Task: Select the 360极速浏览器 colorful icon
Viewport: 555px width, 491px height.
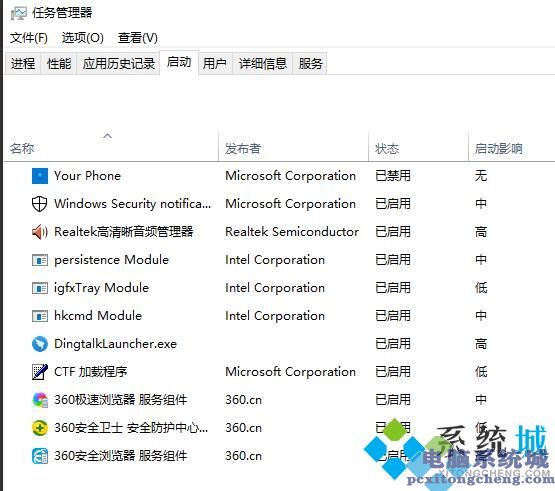Action: coord(40,400)
